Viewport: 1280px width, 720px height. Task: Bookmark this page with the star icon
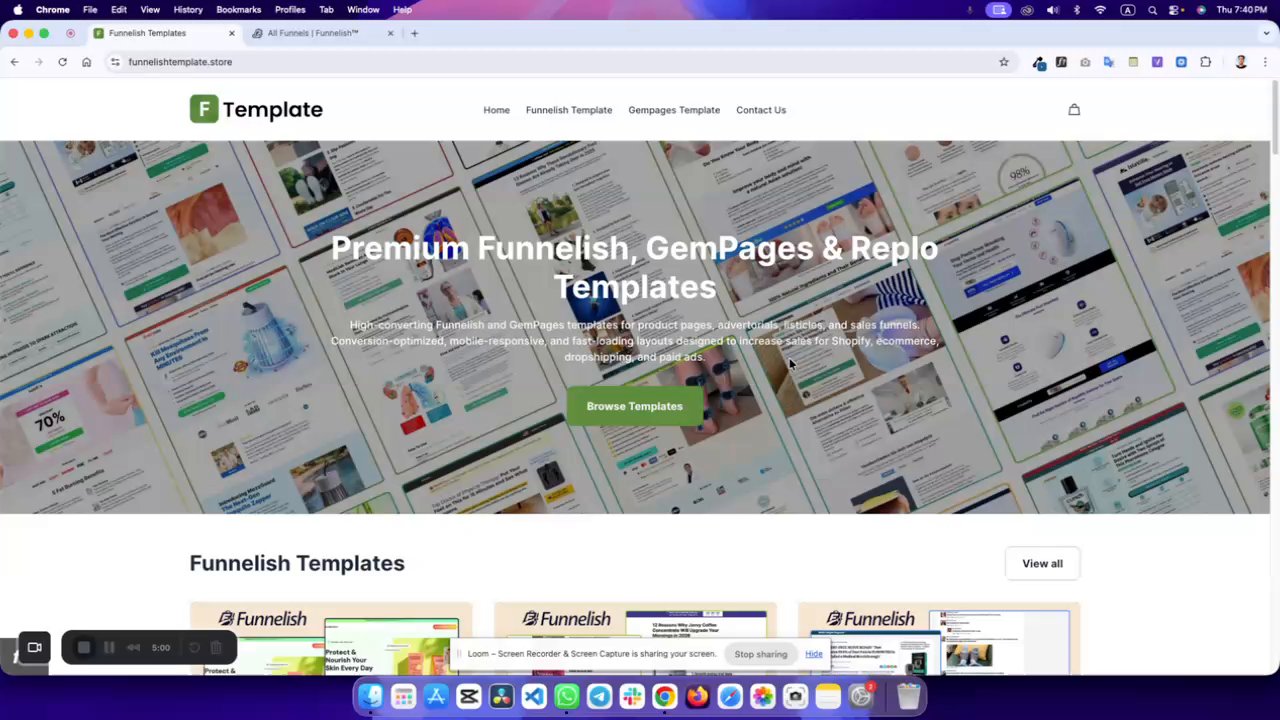[x=1004, y=62]
